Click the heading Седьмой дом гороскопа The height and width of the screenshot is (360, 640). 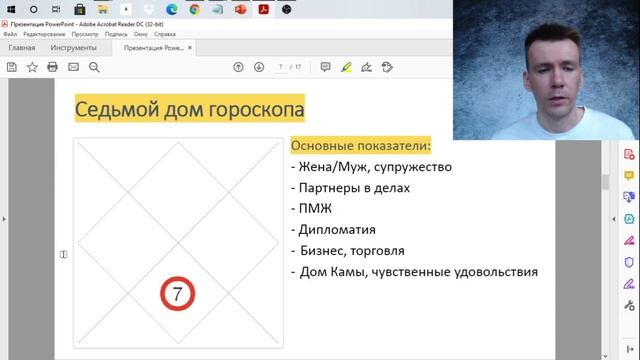pyautogui.click(x=190, y=109)
